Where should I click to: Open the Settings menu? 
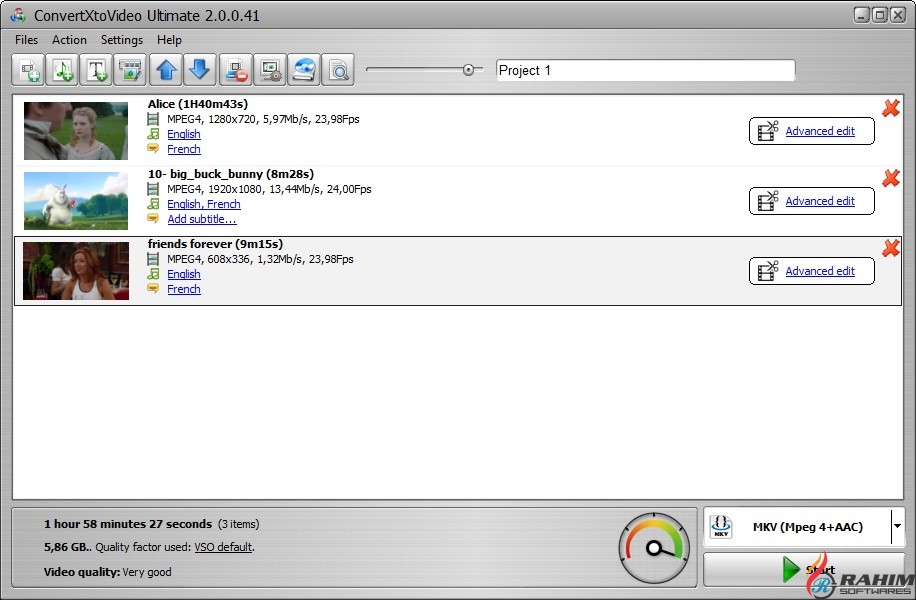pos(122,40)
